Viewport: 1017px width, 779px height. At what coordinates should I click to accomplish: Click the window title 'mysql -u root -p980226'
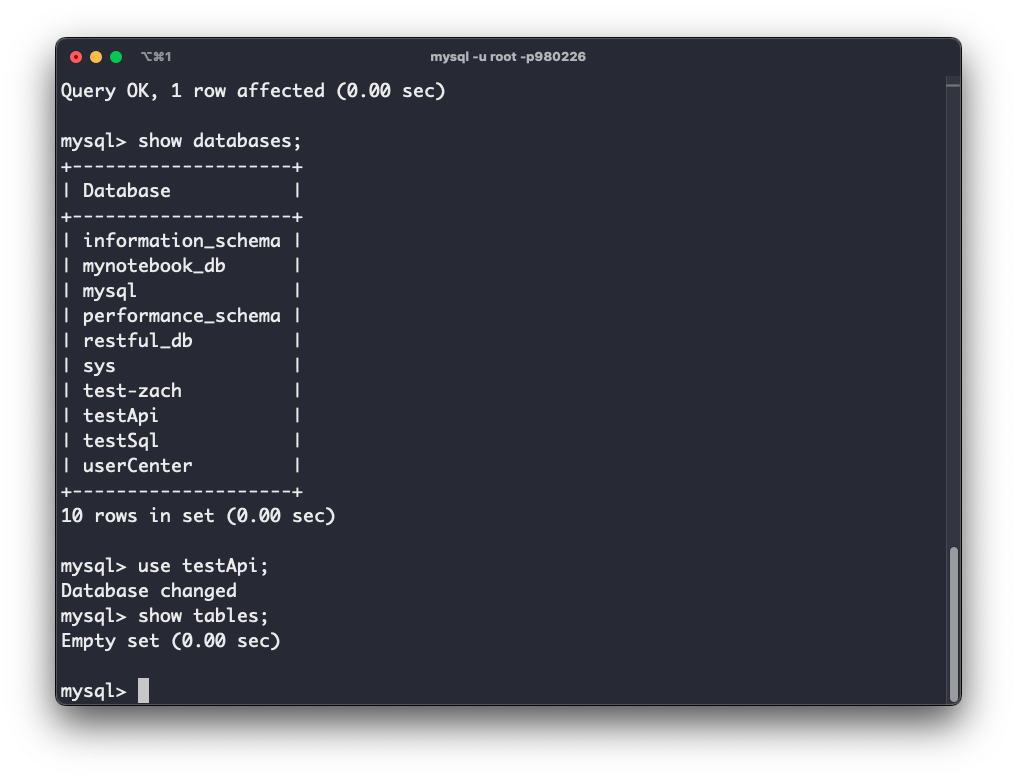[x=508, y=57]
